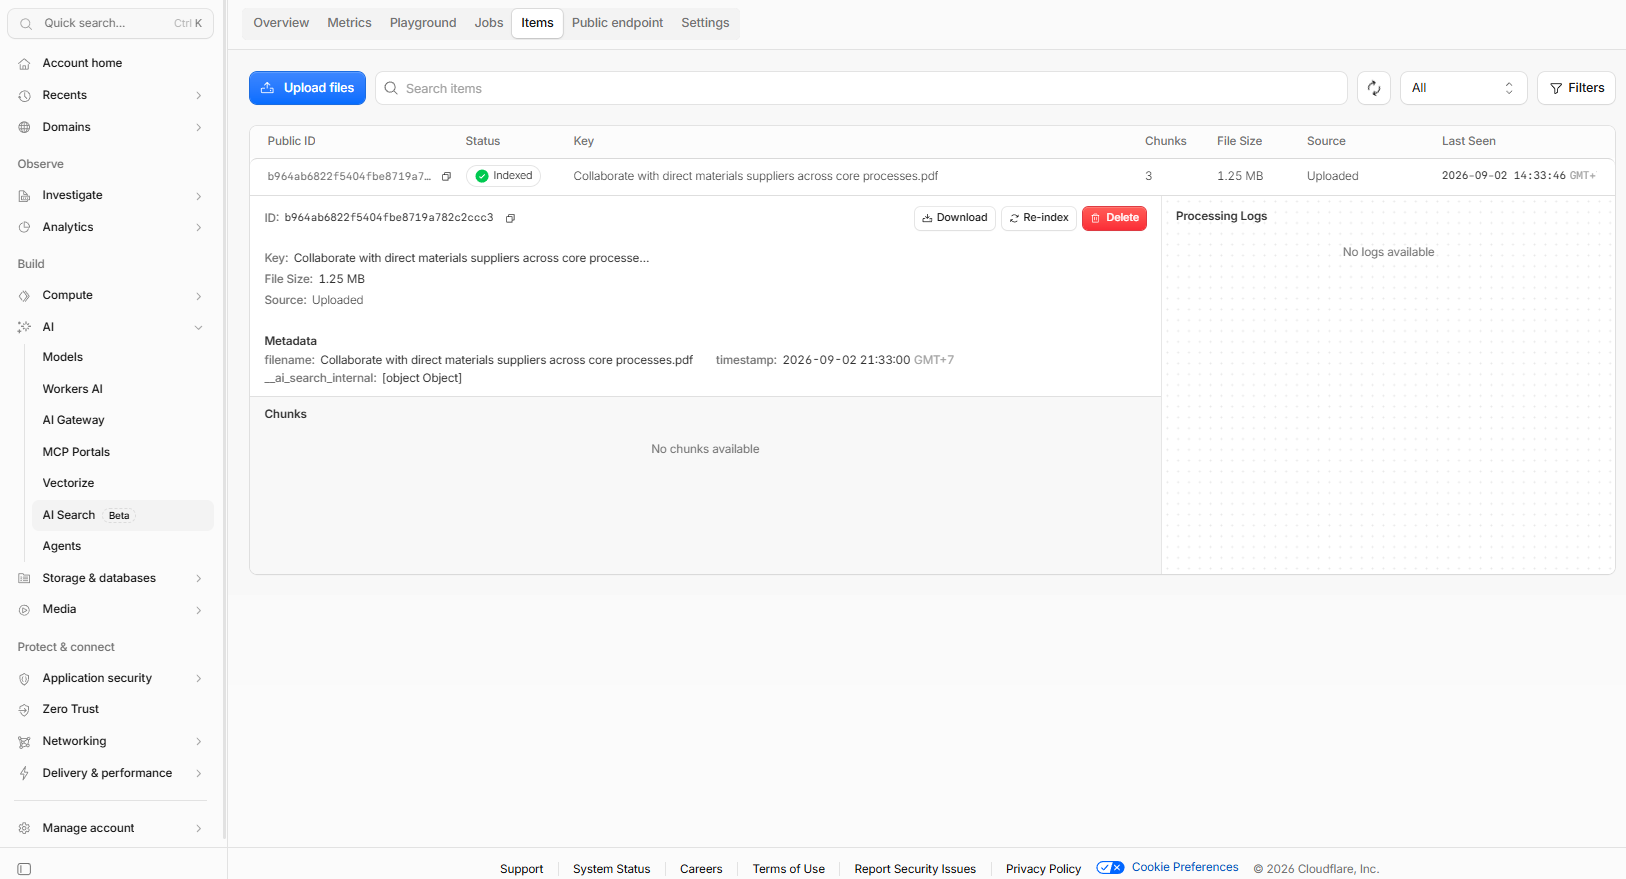This screenshot has width=1626, height=879.
Task: Expand the Recents submenu chevron
Action: (199, 96)
